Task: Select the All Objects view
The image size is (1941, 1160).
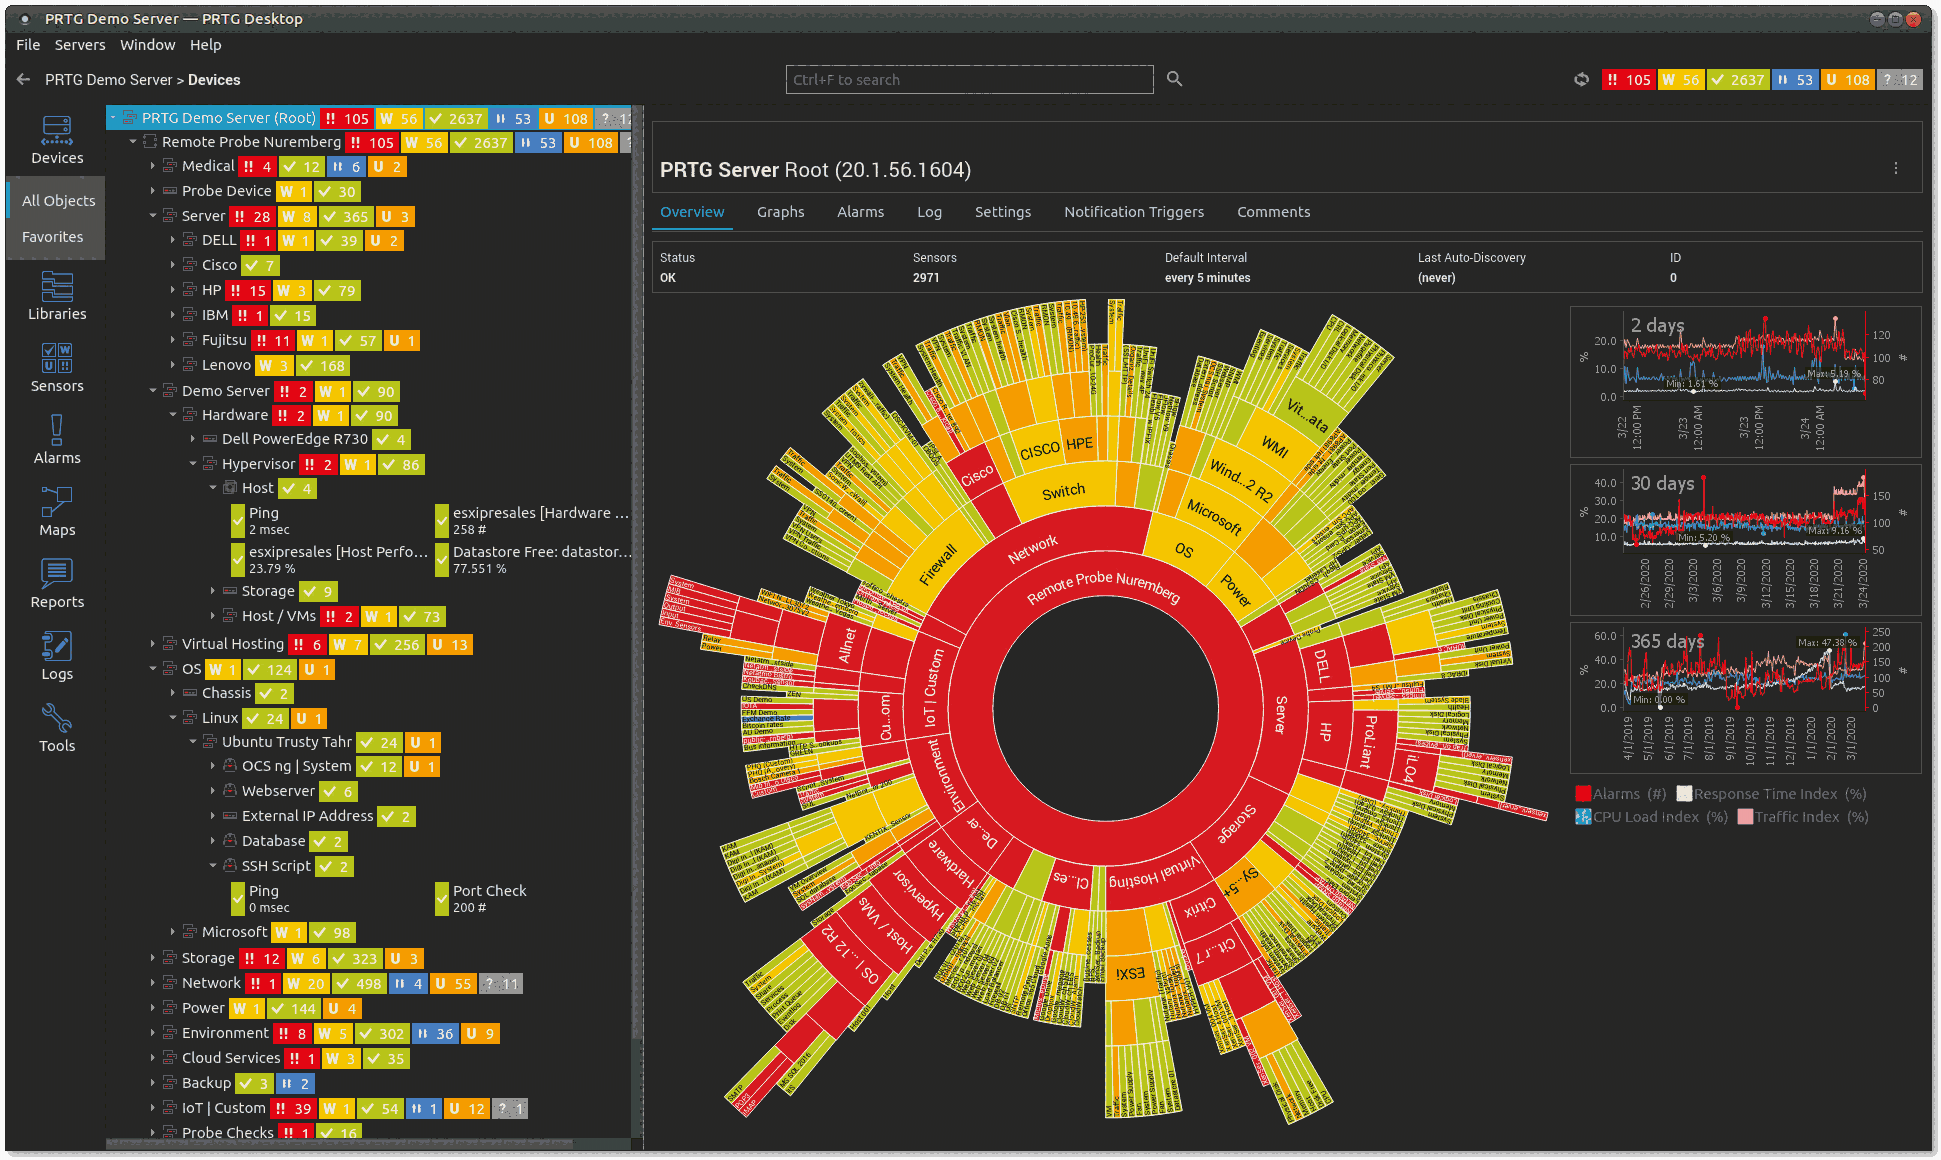Action: pos(55,200)
